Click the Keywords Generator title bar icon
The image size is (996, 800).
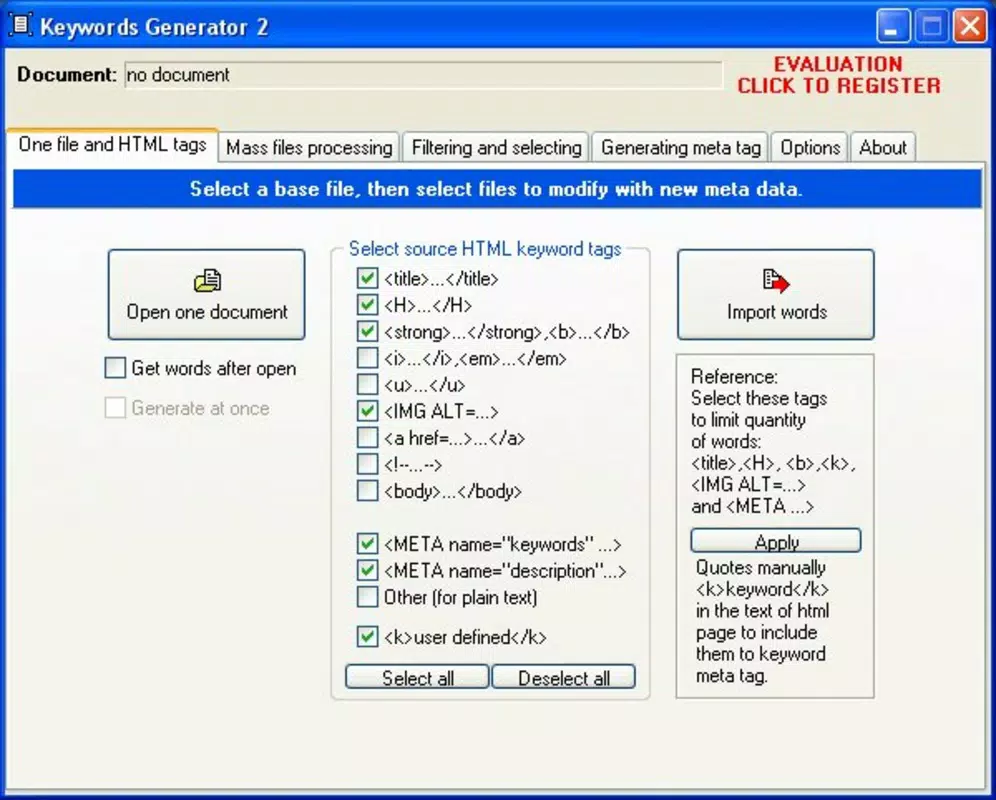point(20,25)
